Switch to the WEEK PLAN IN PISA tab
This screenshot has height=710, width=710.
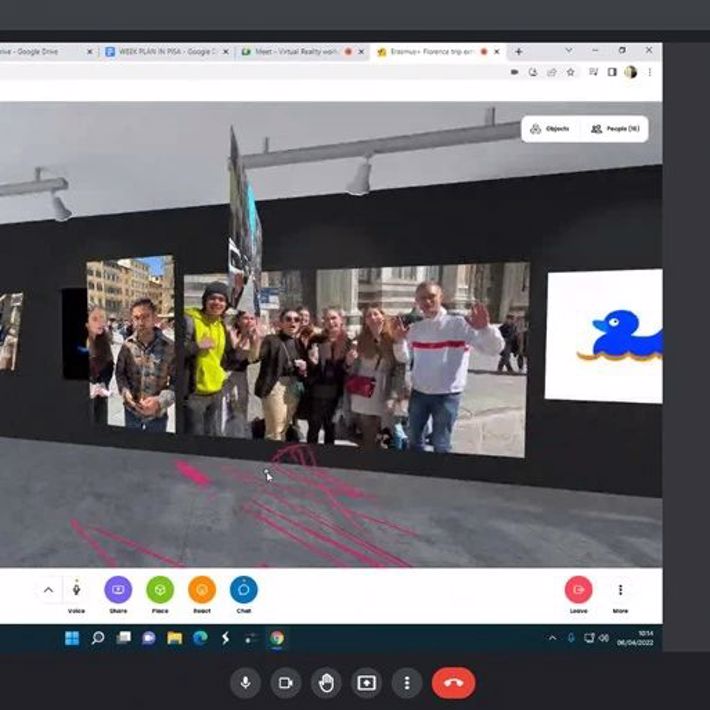pyautogui.click(x=165, y=51)
